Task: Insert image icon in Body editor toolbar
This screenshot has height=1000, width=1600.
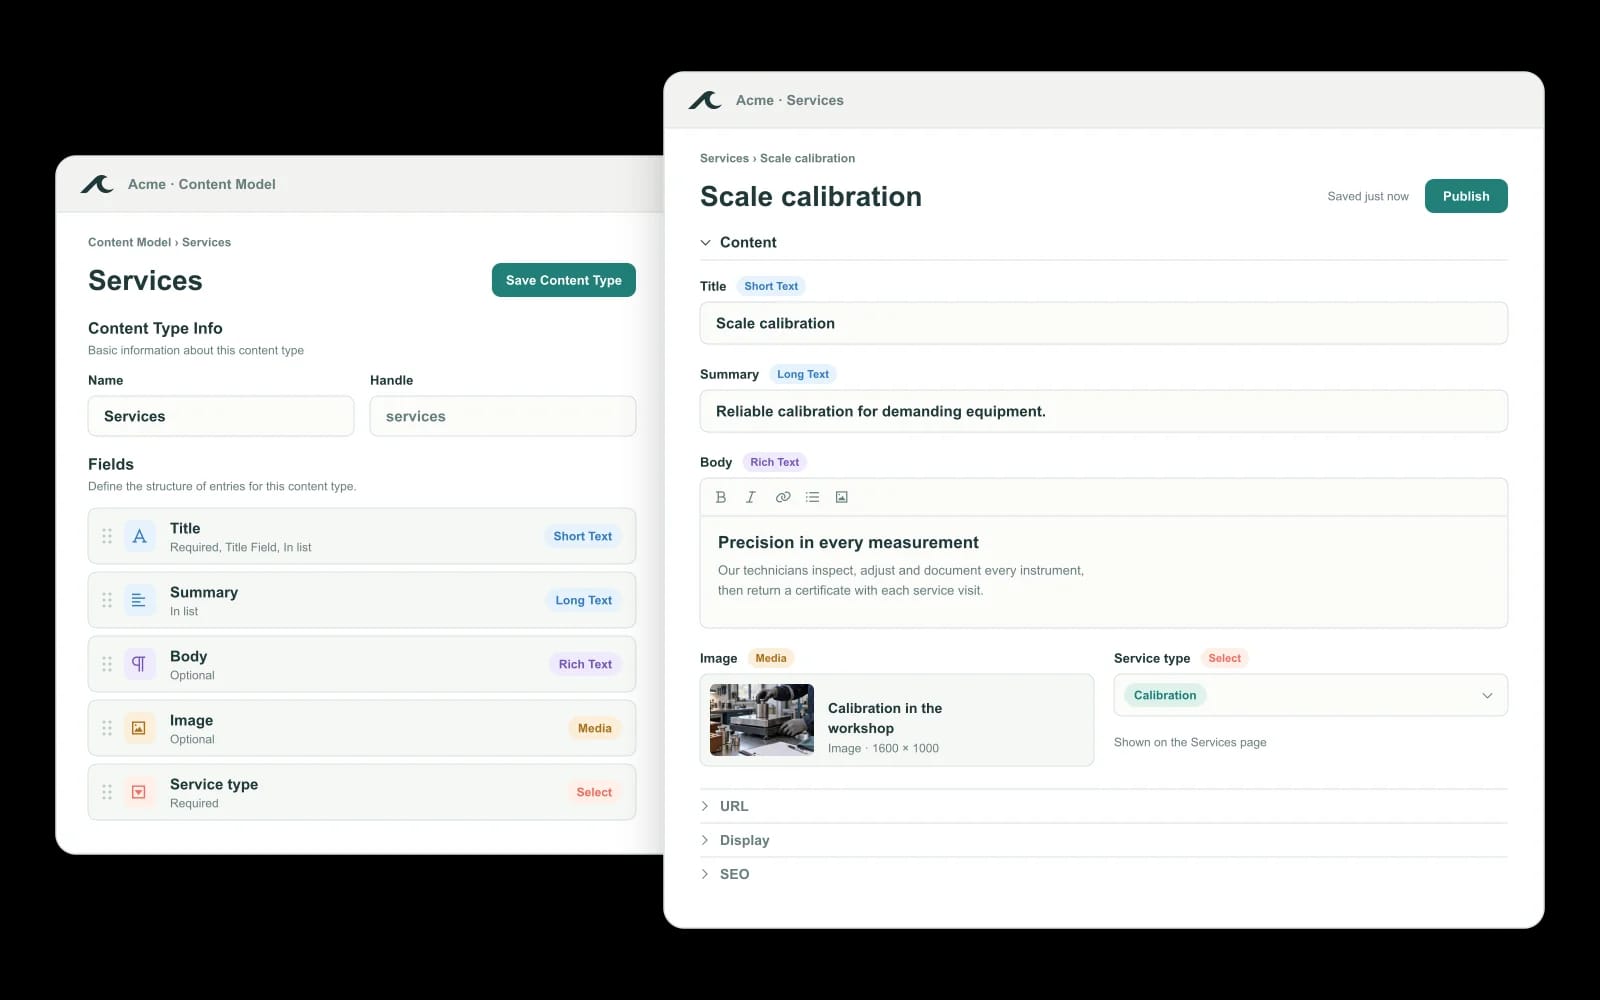Action: coord(842,497)
